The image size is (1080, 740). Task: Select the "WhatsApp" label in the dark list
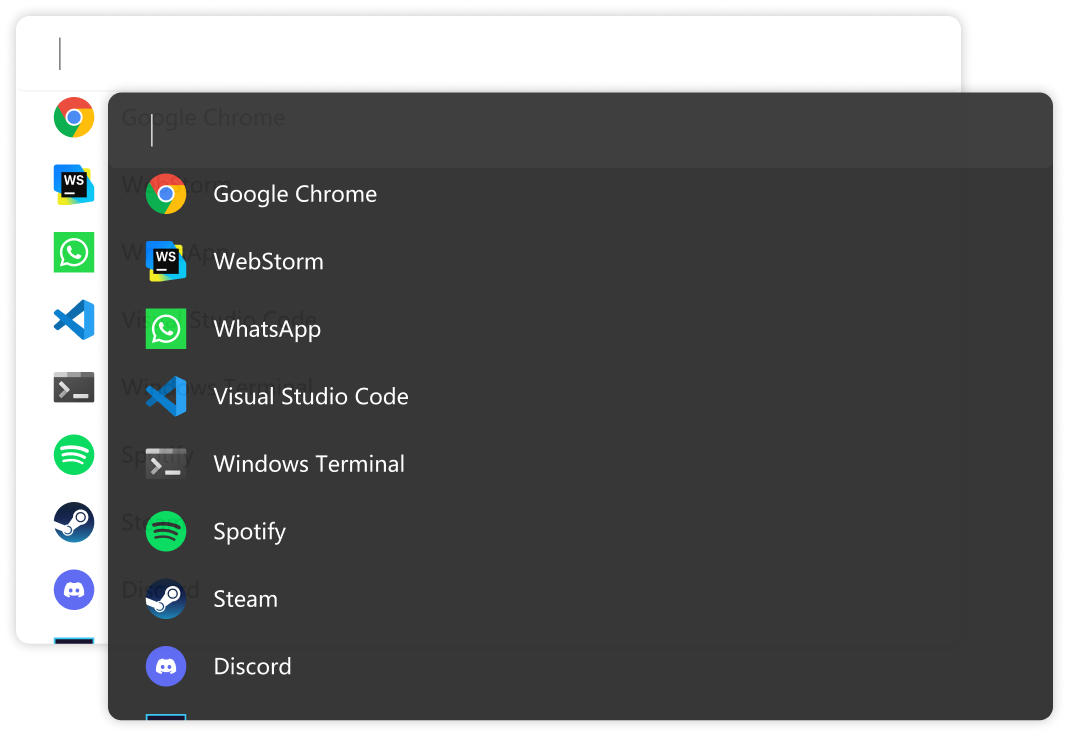pos(267,329)
